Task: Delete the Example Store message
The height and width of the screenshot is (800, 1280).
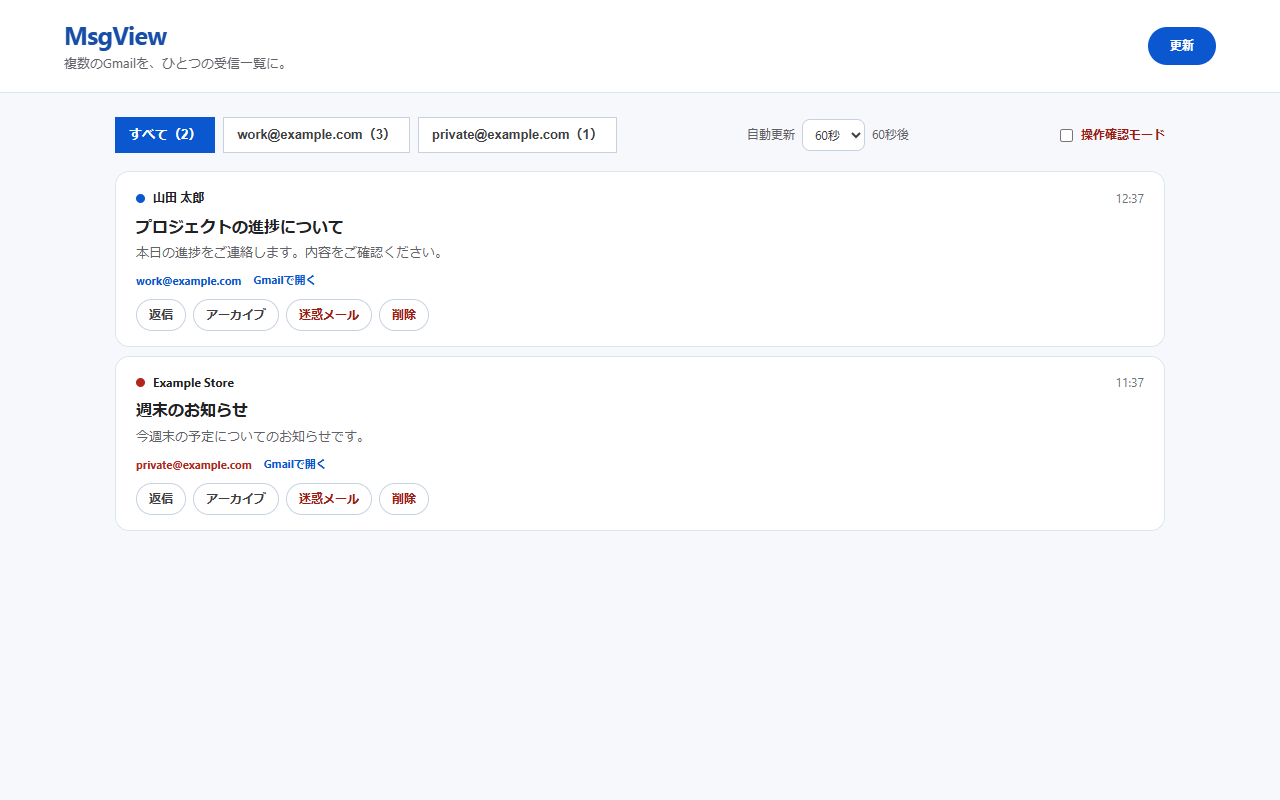Action: [404, 499]
